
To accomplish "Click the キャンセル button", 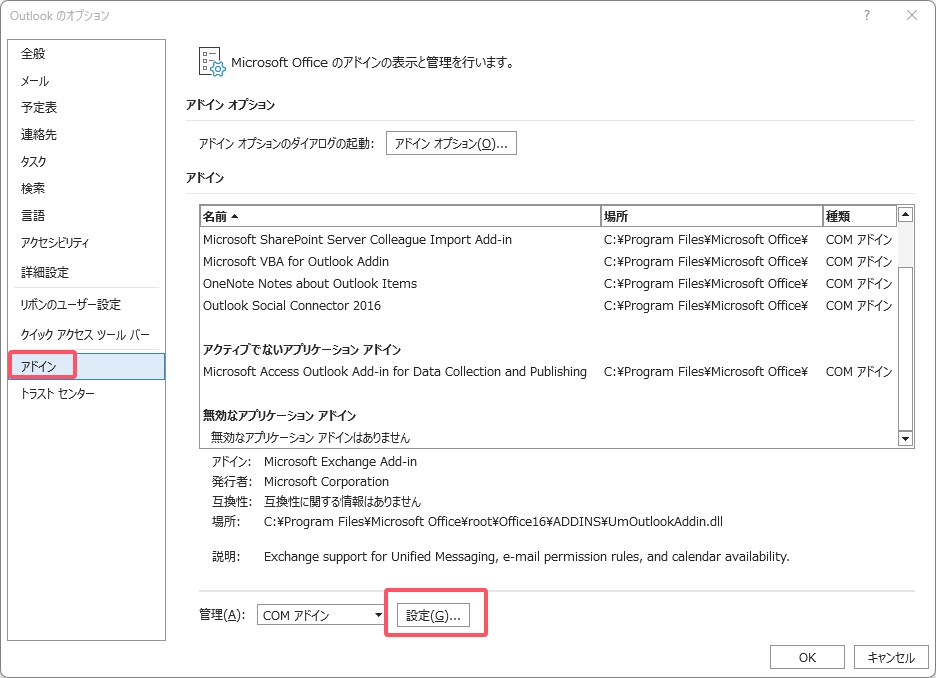I will coord(891,657).
